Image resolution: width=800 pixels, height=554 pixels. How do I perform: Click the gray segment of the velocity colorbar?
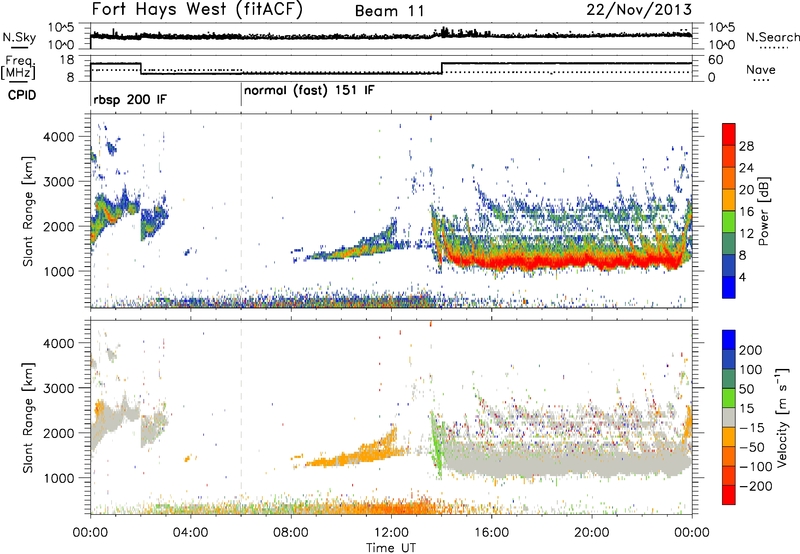(729, 417)
